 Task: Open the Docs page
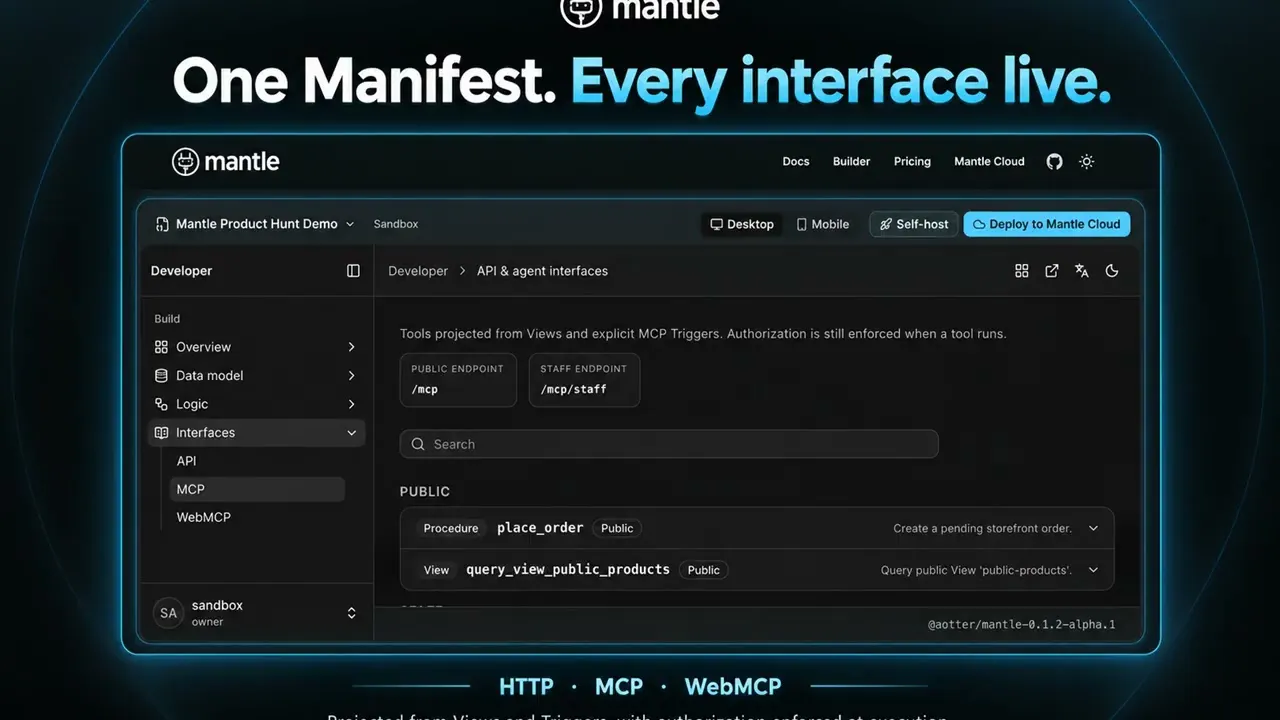(x=796, y=161)
